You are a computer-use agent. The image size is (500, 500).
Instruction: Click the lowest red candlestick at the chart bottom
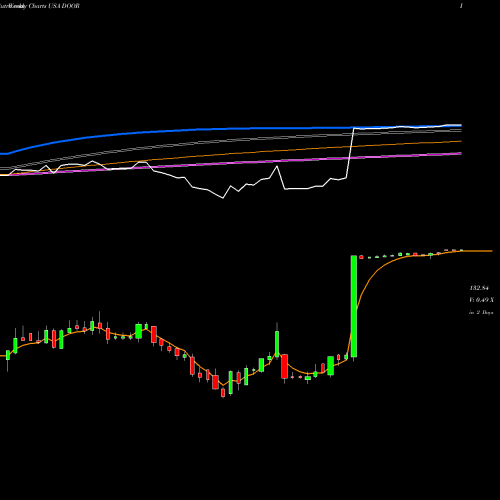point(223,393)
